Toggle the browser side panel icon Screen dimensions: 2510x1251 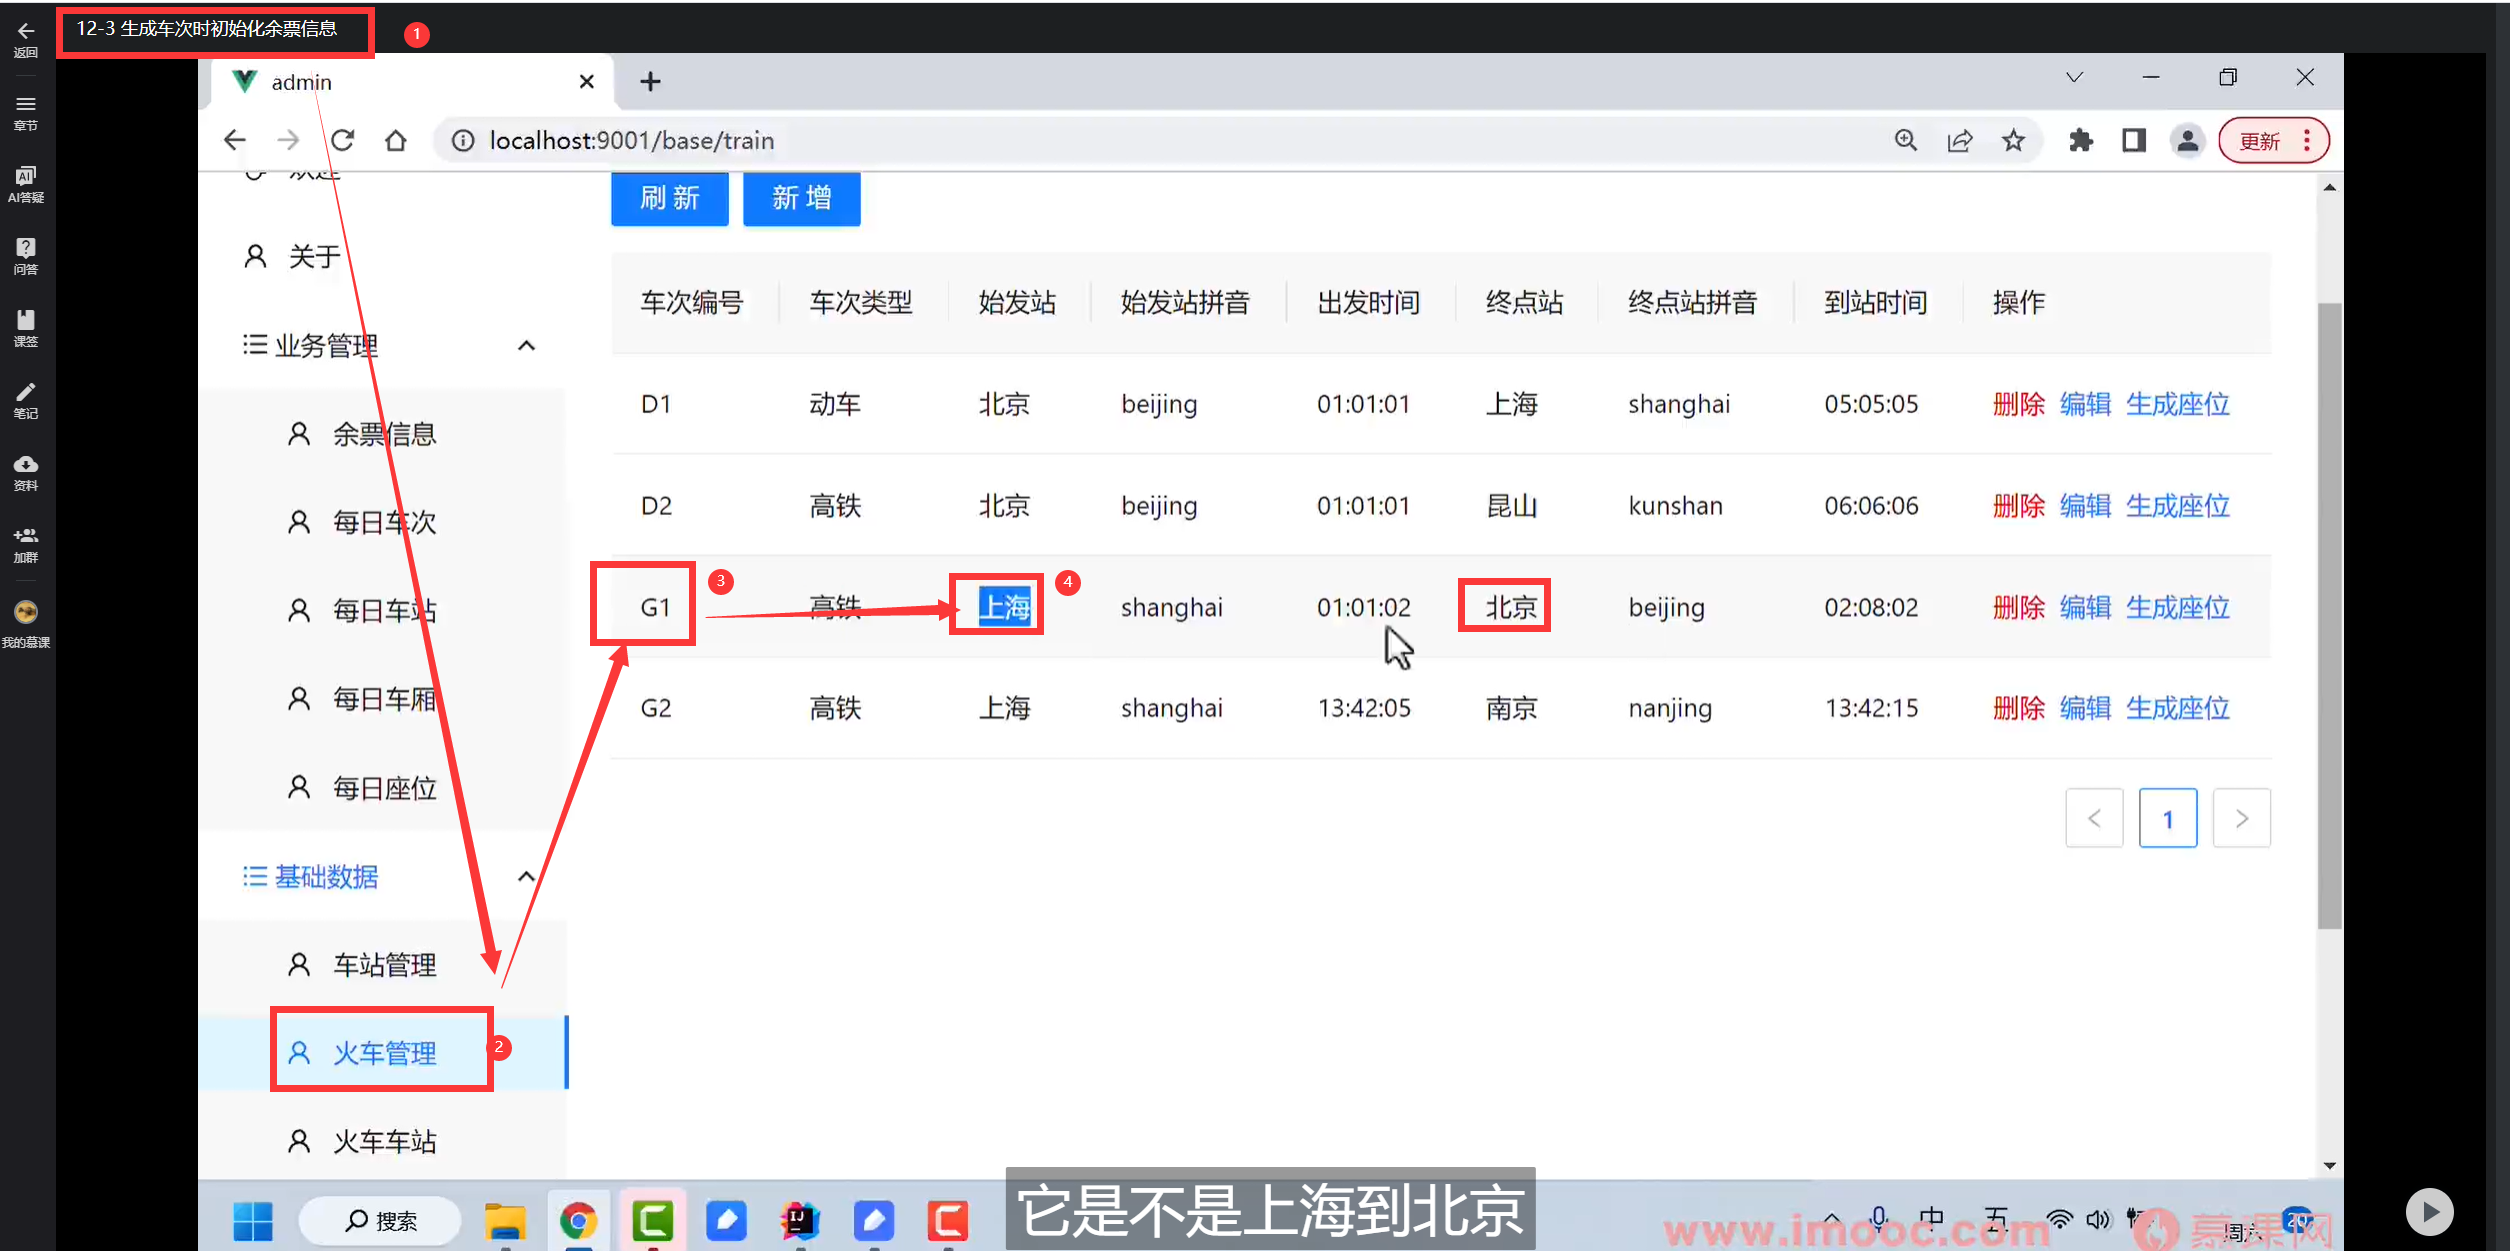2134,140
